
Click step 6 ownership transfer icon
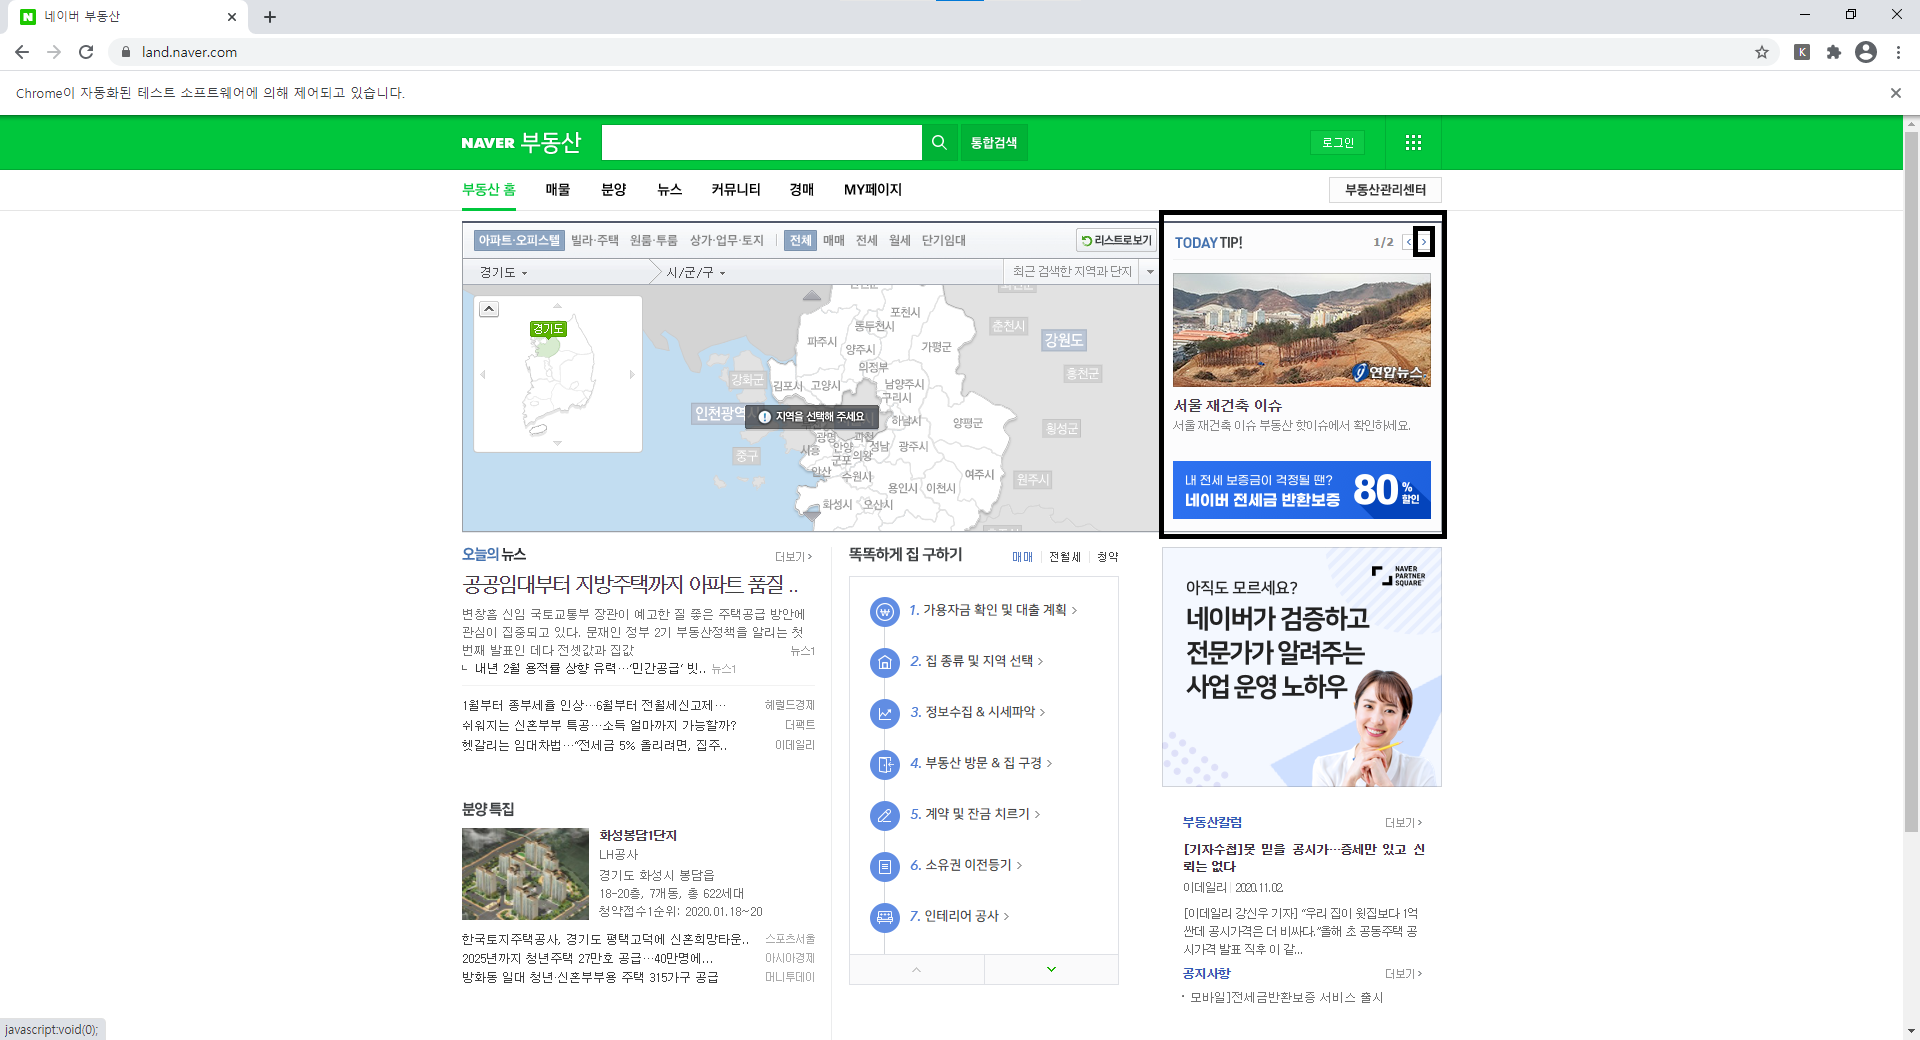885,866
